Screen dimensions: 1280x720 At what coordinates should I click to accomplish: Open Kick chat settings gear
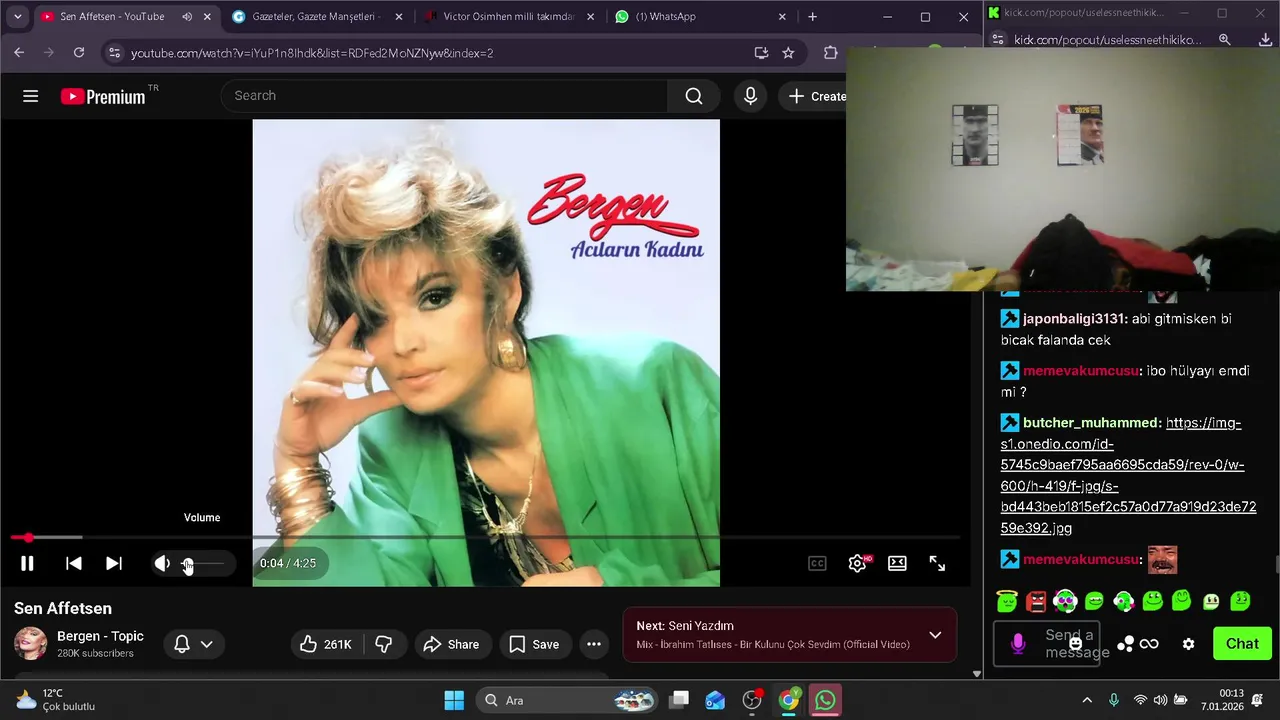tap(1188, 644)
